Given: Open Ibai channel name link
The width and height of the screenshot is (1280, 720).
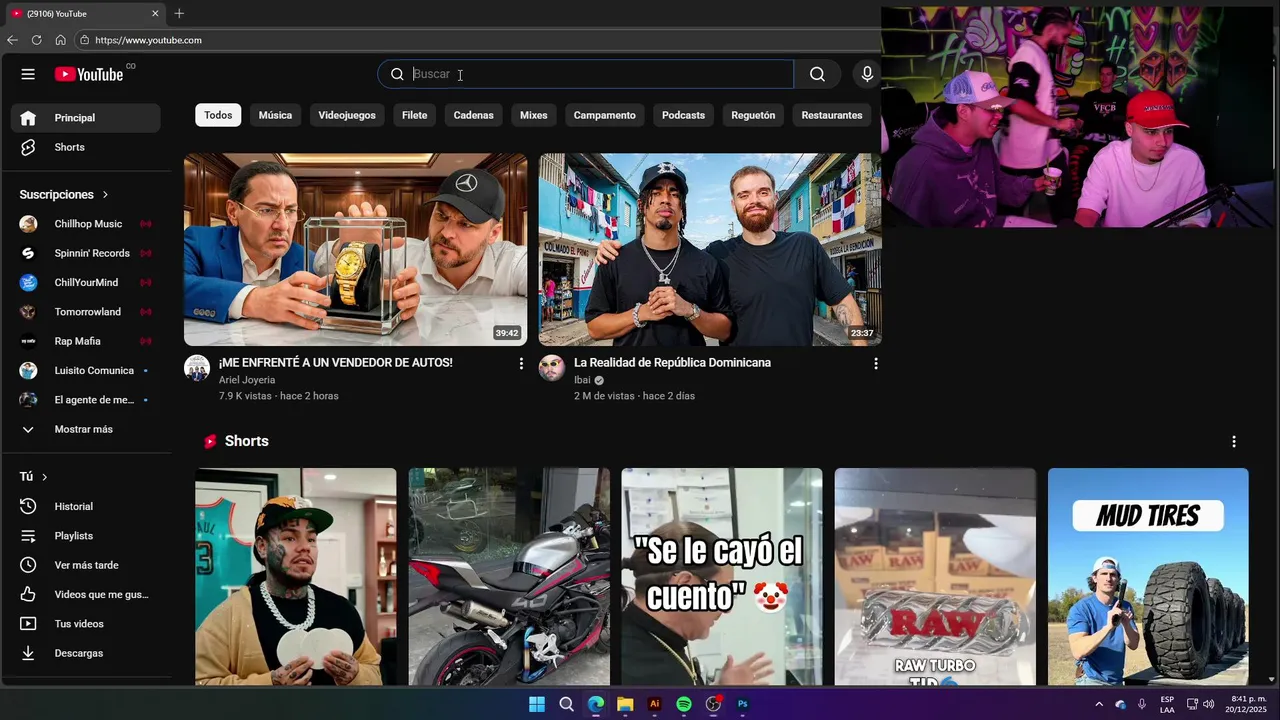Looking at the screenshot, I should 582,380.
